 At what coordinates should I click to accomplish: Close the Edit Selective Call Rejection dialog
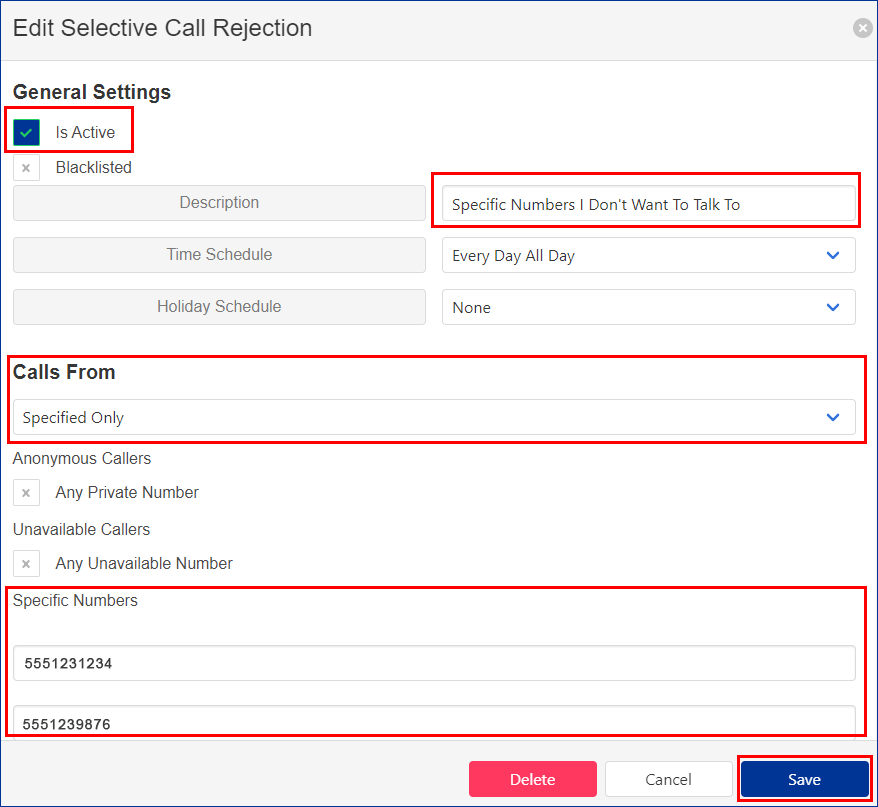point(862,29)
